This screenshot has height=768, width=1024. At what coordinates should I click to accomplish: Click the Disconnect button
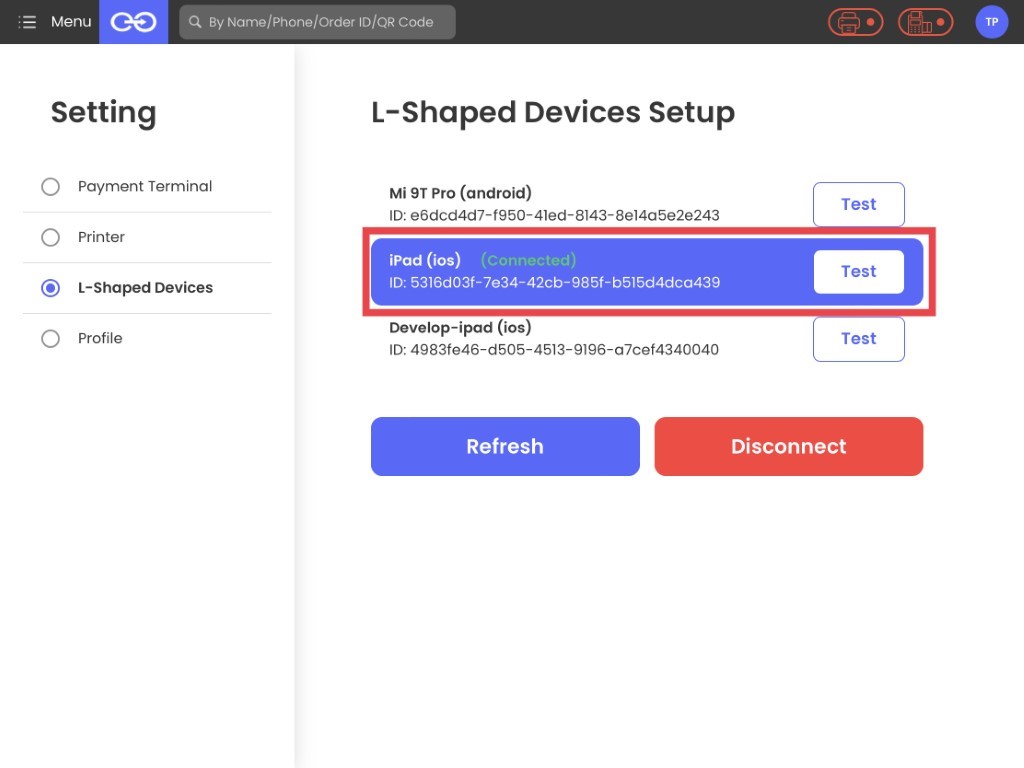pos(788,447)
